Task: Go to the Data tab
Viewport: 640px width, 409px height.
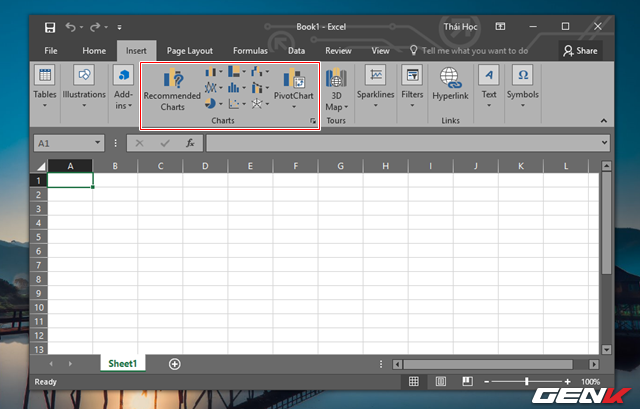Action: (296, 51)
